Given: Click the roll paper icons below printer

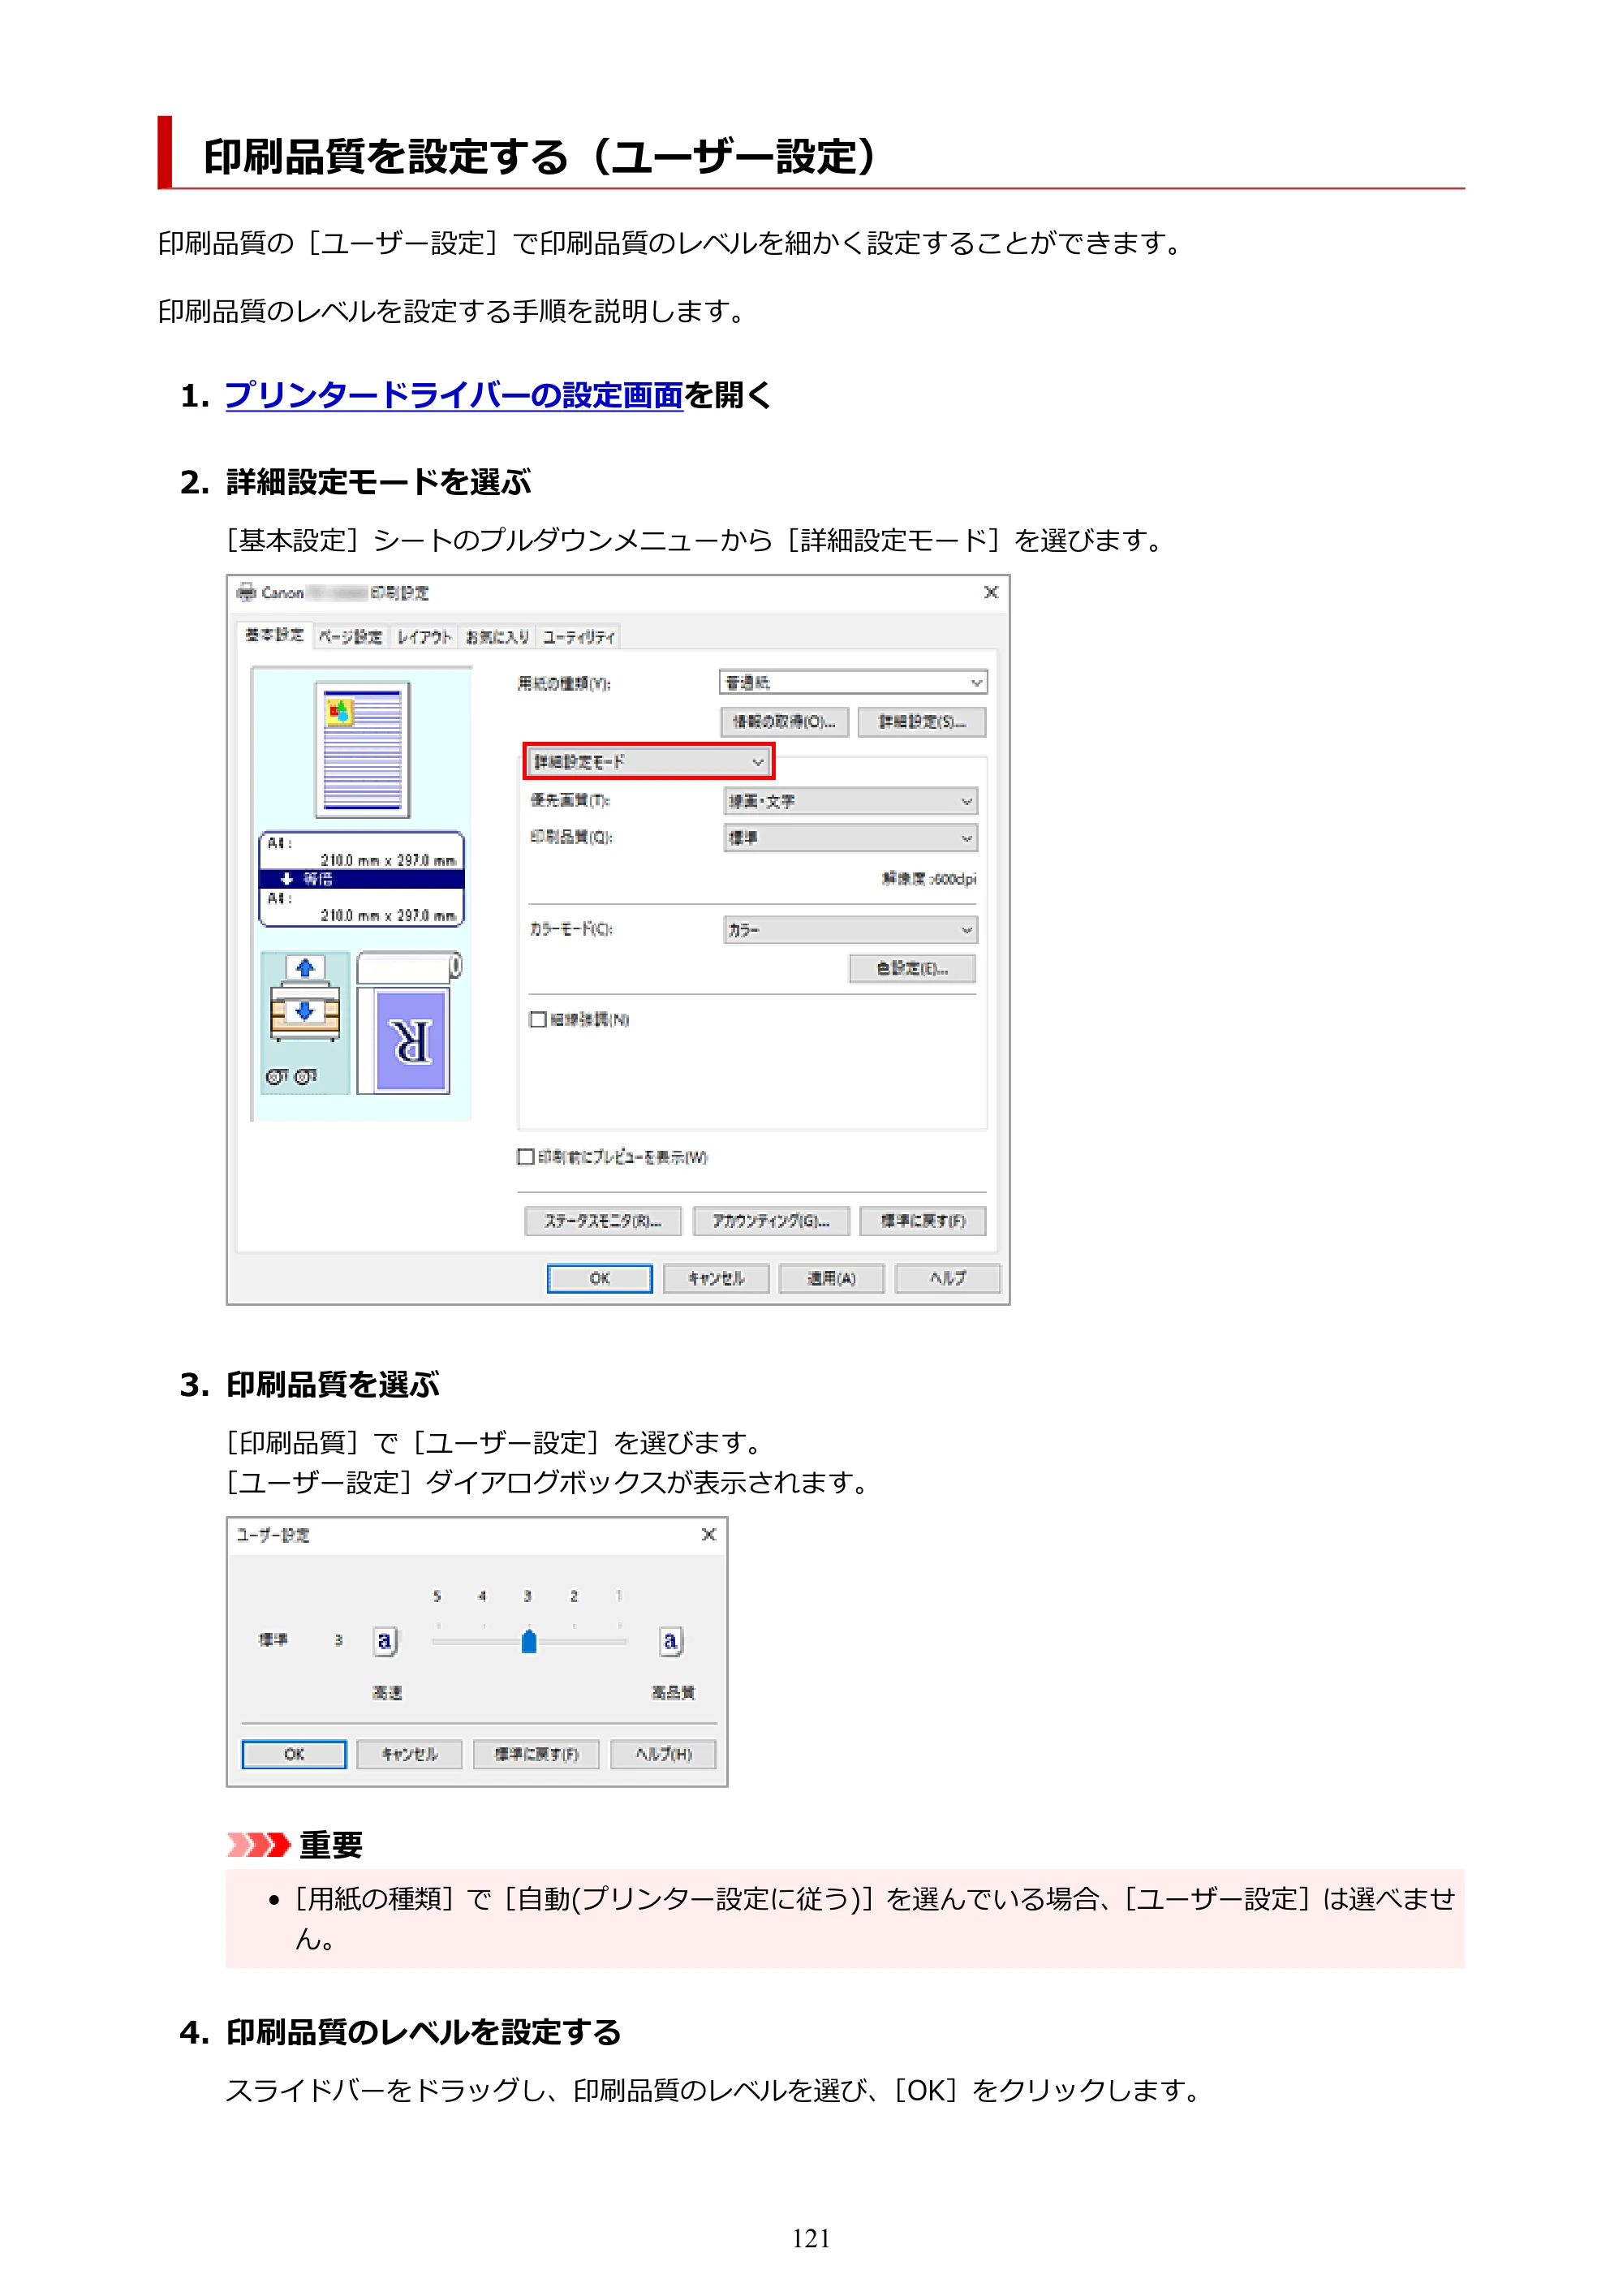Looking at the screenshot, I should pyautogui.click(x=291, y=1076).
